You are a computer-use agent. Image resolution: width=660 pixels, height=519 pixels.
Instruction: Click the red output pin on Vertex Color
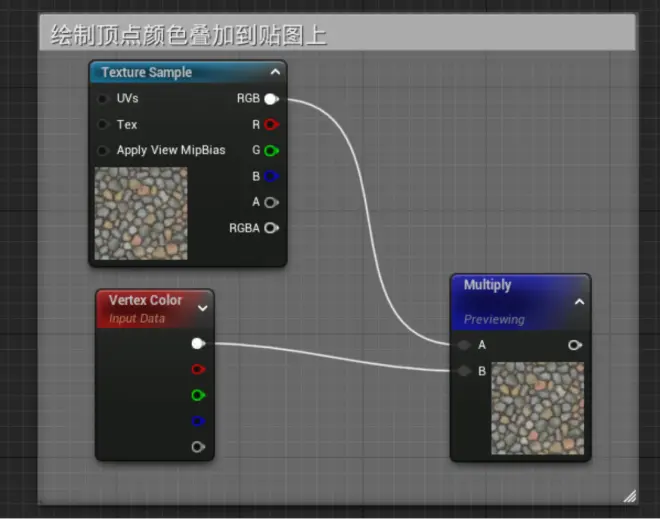pos(198,370)
